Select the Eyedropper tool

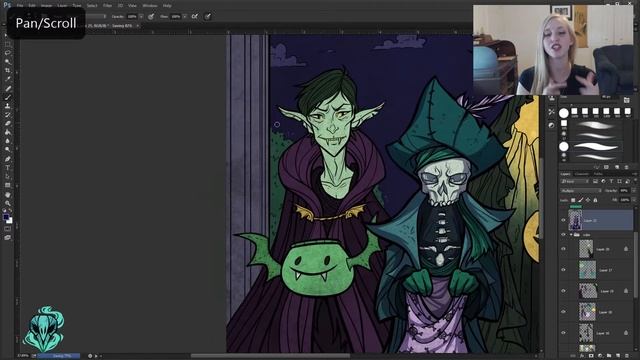[7, 79]
